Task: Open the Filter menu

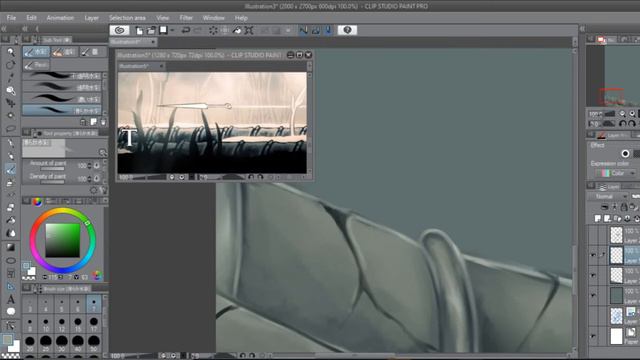Action: coord(186,18)
